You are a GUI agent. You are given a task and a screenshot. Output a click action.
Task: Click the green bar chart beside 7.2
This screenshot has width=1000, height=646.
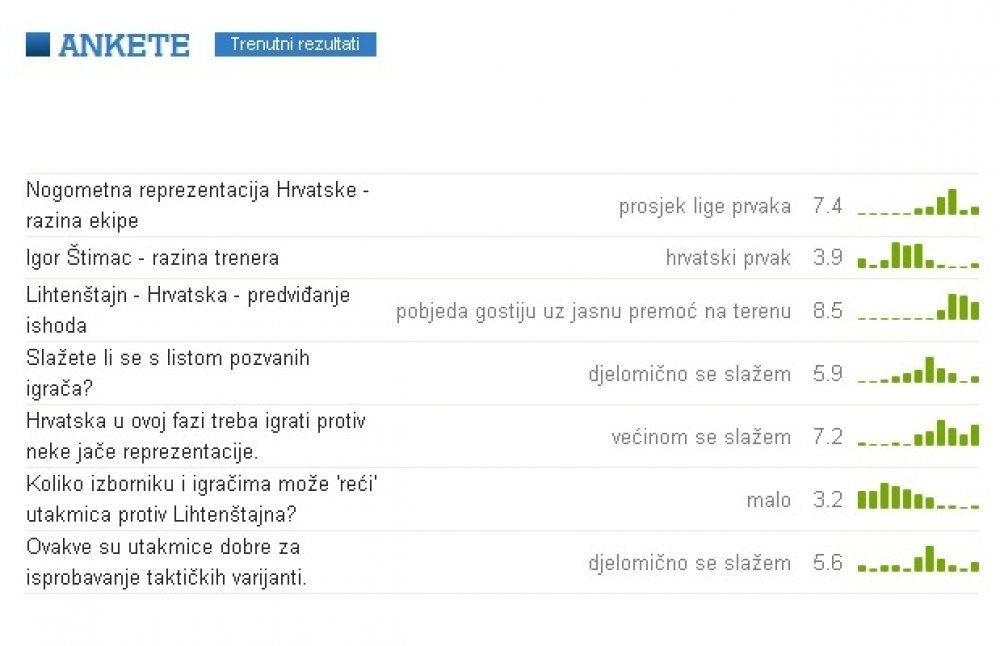(918, 432)
